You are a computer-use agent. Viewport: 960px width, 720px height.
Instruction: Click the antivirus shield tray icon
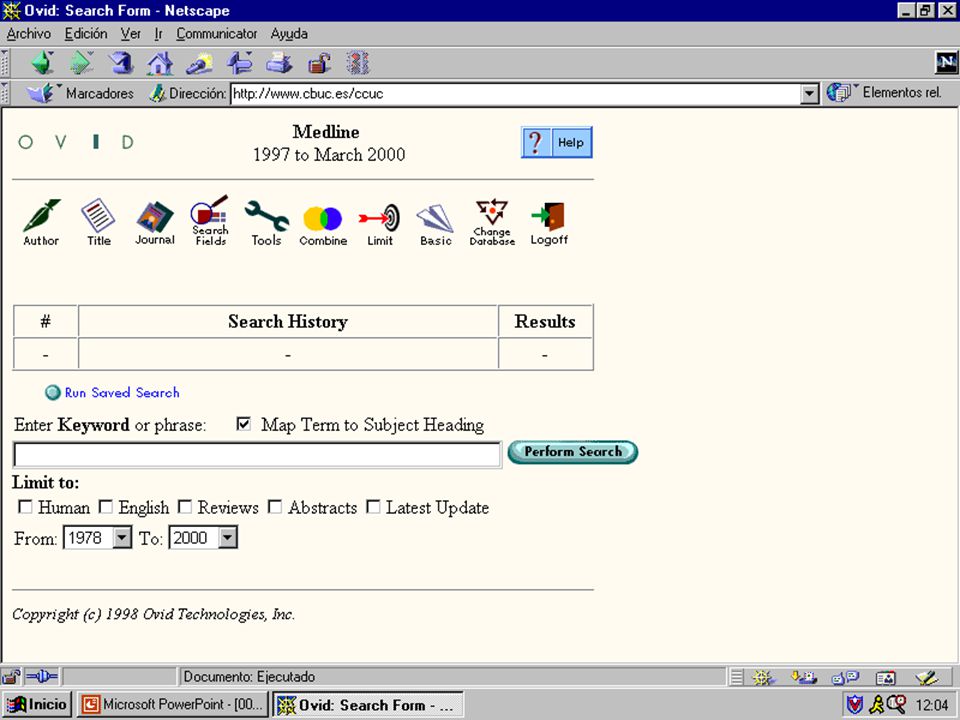(x=855, y=705)
